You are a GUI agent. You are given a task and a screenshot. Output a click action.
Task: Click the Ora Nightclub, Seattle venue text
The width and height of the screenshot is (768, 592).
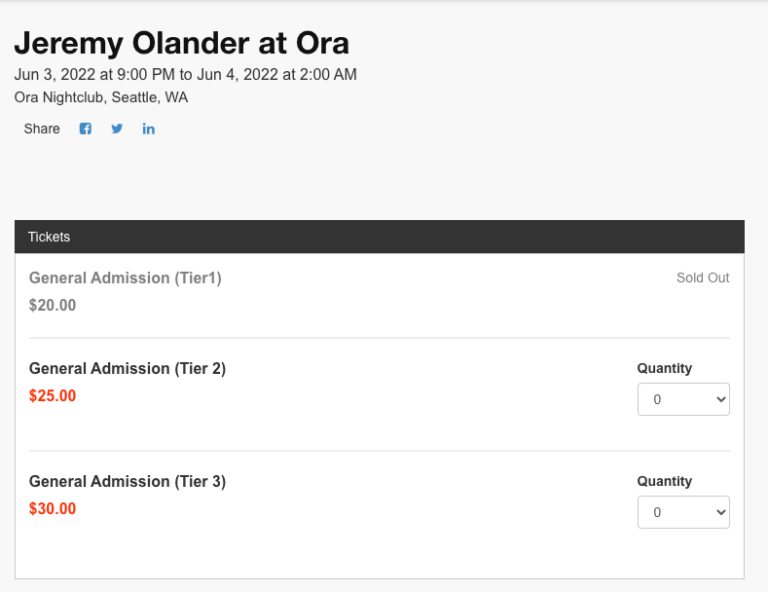click(x=101, y=98)
